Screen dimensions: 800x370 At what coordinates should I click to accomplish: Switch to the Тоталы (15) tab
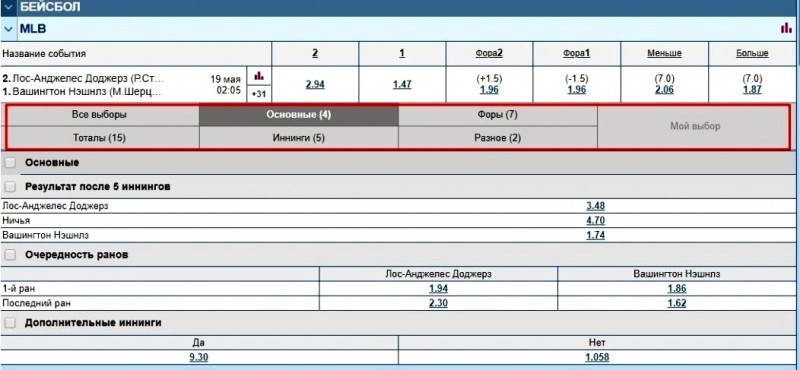pos(99,138)
